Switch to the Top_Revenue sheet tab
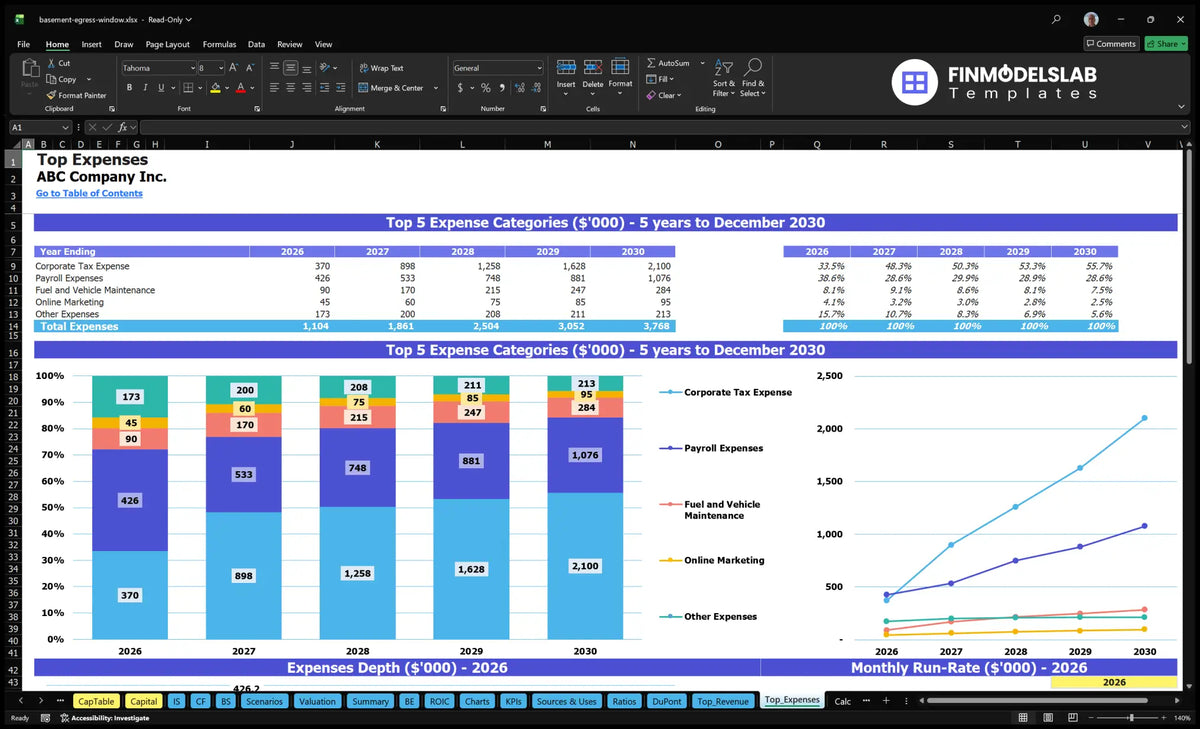The image size is (1200, 729). point(723,701)
